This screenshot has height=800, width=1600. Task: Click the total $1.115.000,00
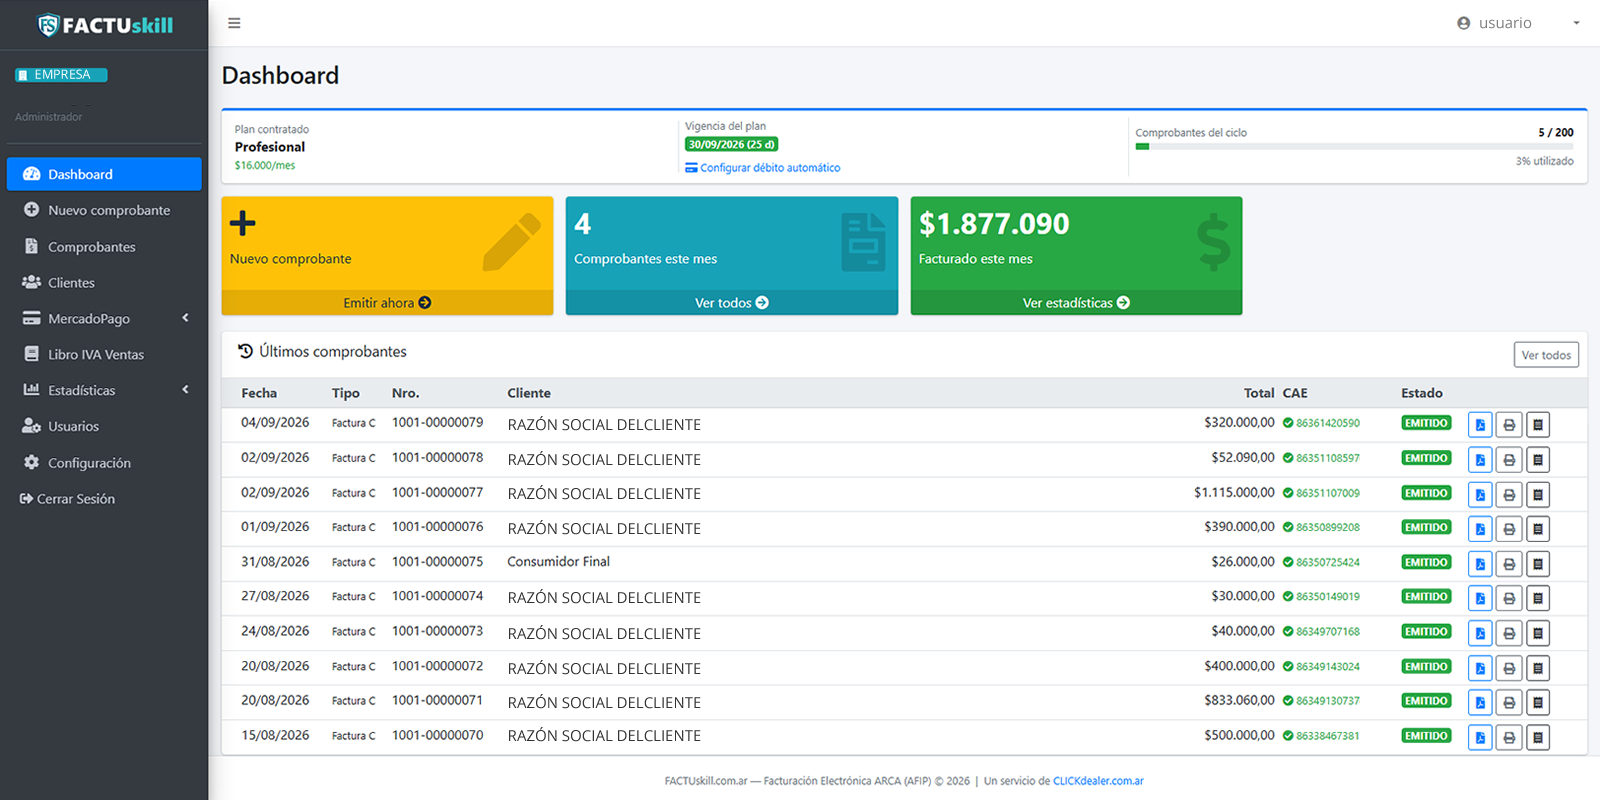point(1234,493)
